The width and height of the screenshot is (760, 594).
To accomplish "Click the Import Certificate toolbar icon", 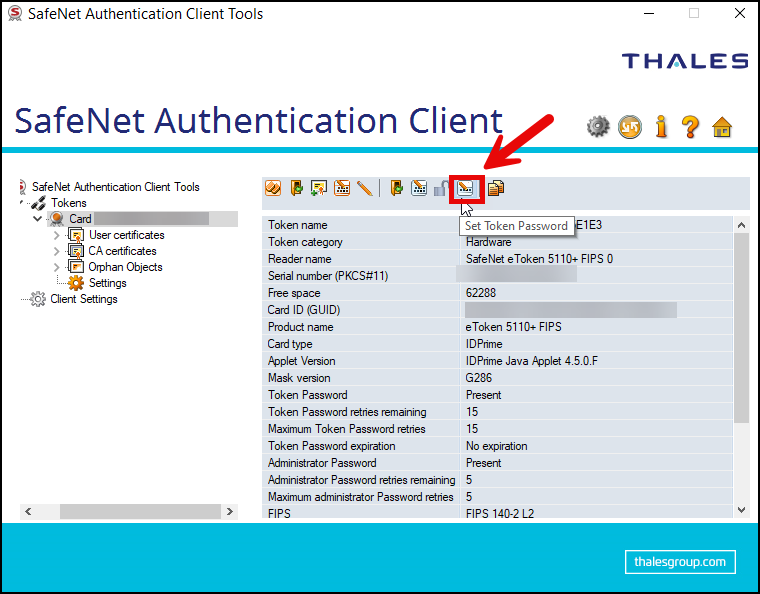I will pyautogui.click(x=320, y=188).
